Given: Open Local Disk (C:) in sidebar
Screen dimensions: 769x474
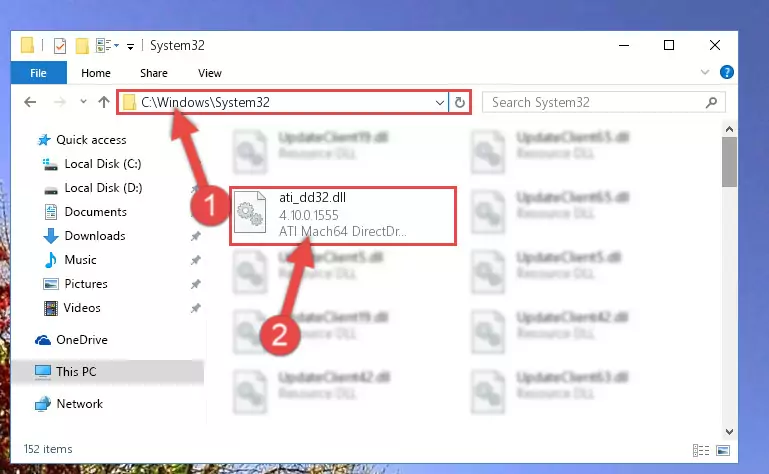Looking at the screenshot, I should 103,163.
